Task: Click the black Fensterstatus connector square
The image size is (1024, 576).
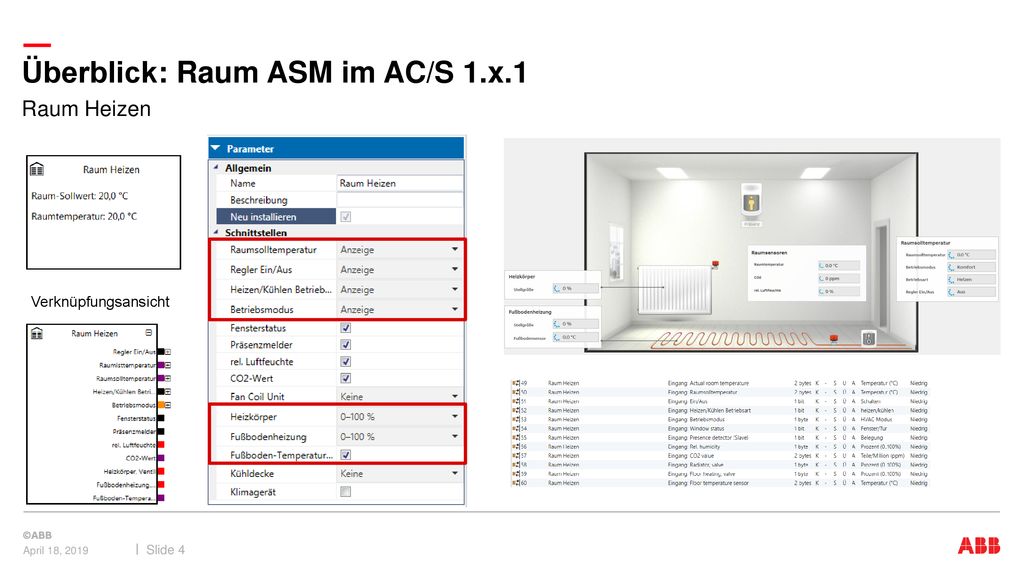Action: pyautogui.click(x=161, y=419)
